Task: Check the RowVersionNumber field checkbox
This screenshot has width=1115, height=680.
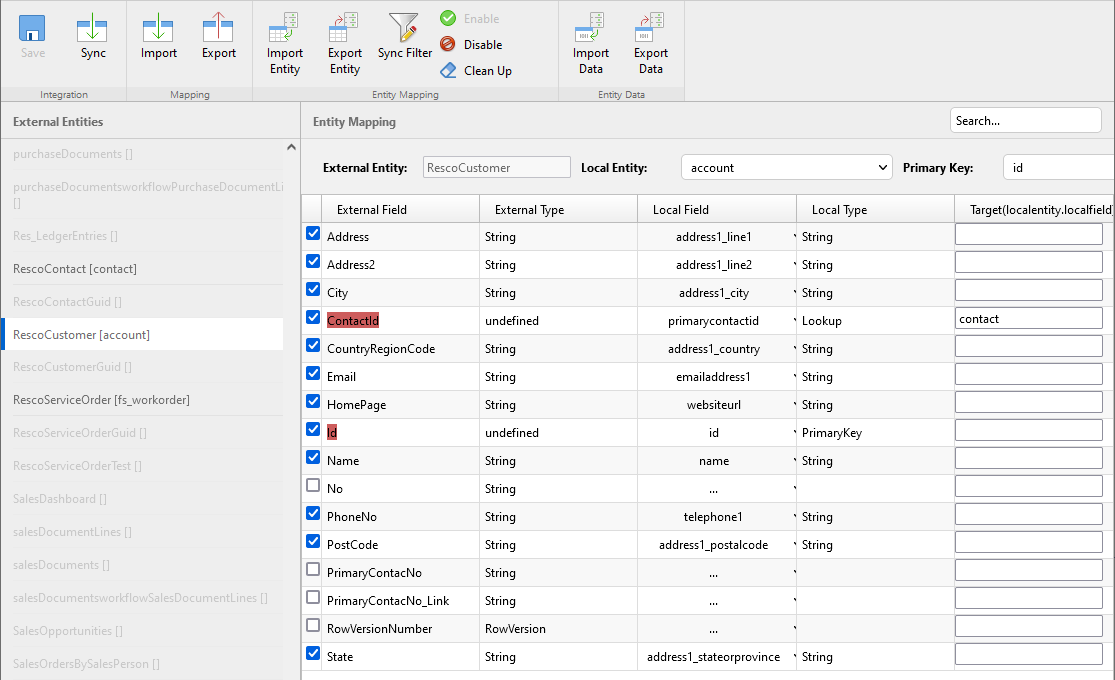Action: click(313, 626)
